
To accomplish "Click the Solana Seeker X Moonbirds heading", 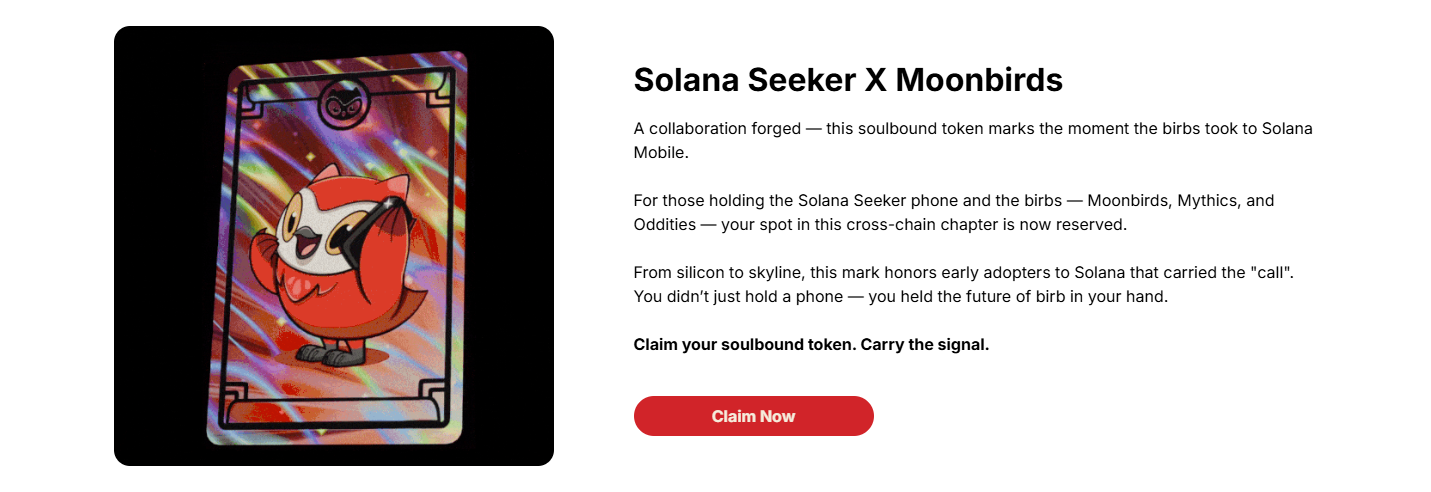I will 848,80.
